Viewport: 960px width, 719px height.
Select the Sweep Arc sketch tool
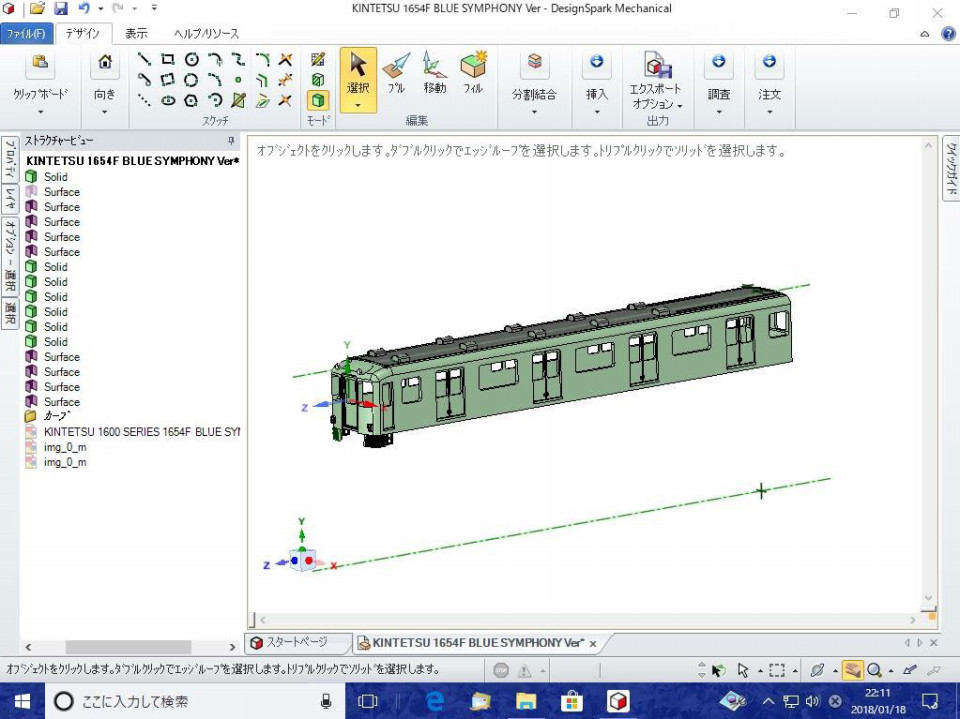point(215,100)
